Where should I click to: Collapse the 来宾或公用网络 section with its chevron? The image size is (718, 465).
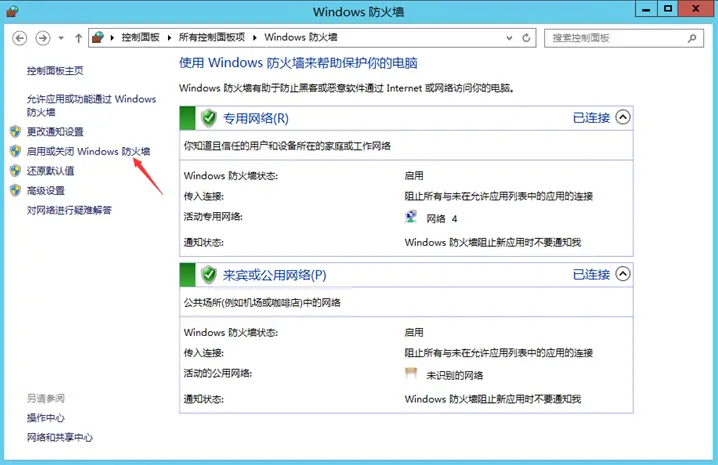(x=623, y=274)
